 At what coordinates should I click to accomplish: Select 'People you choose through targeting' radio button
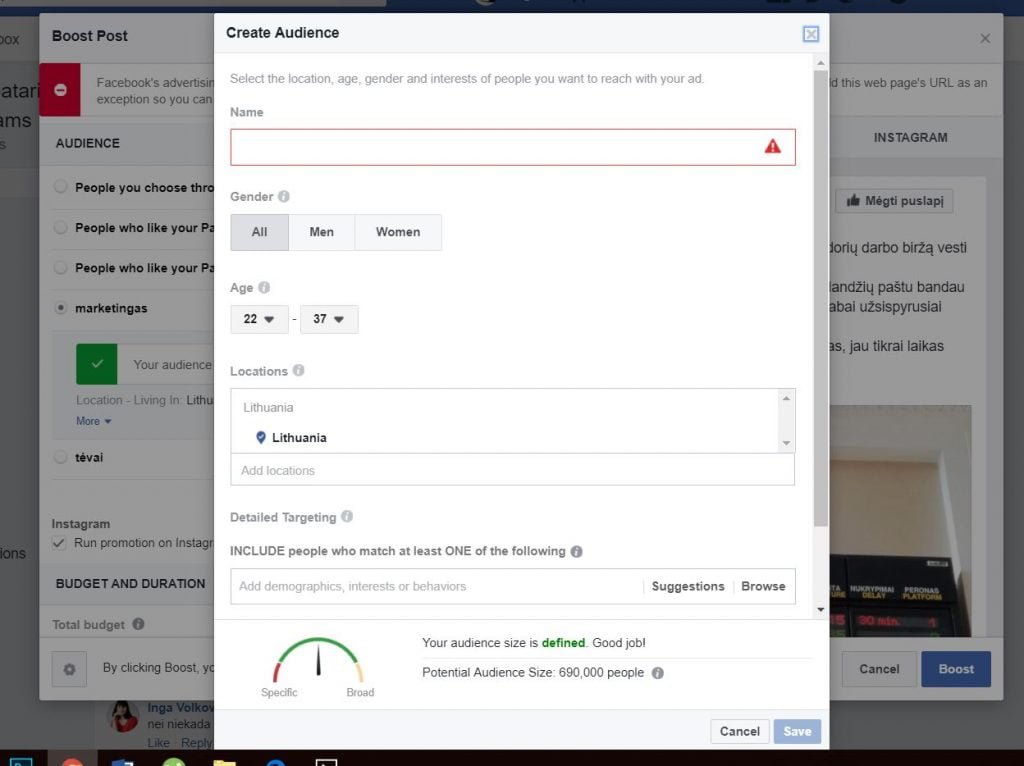coord(60,187)
